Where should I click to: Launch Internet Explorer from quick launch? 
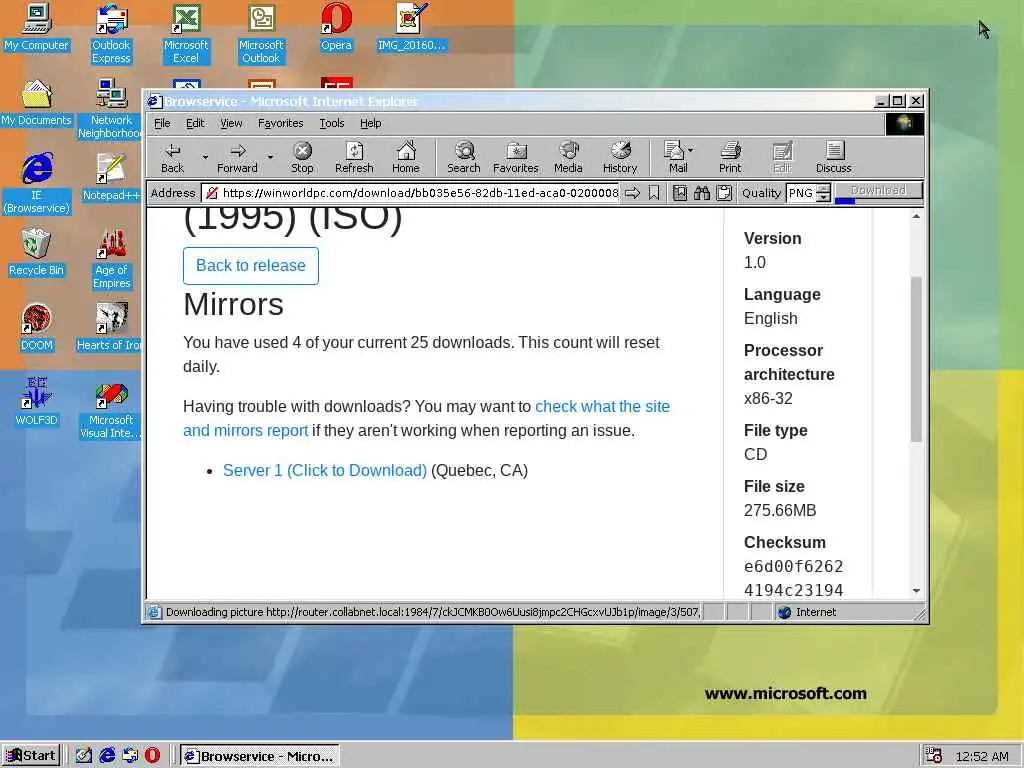107,756
